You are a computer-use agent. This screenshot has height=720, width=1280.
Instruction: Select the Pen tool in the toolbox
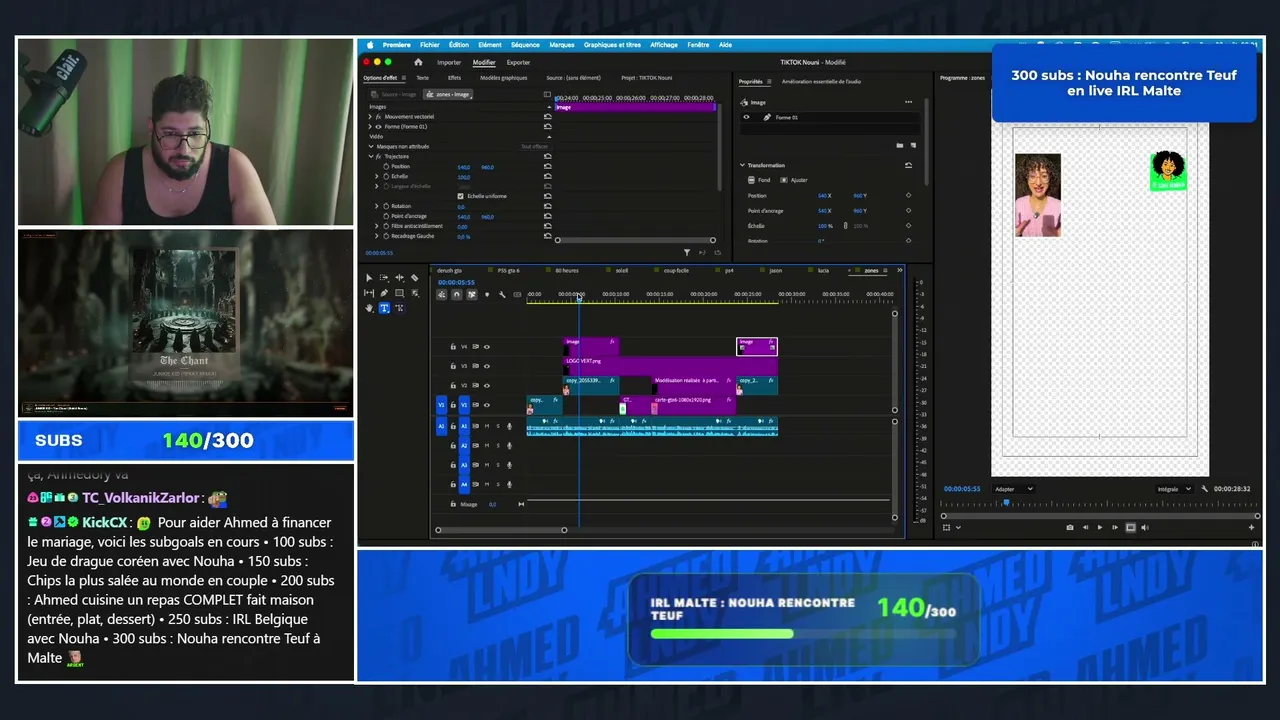pos(384,293)
